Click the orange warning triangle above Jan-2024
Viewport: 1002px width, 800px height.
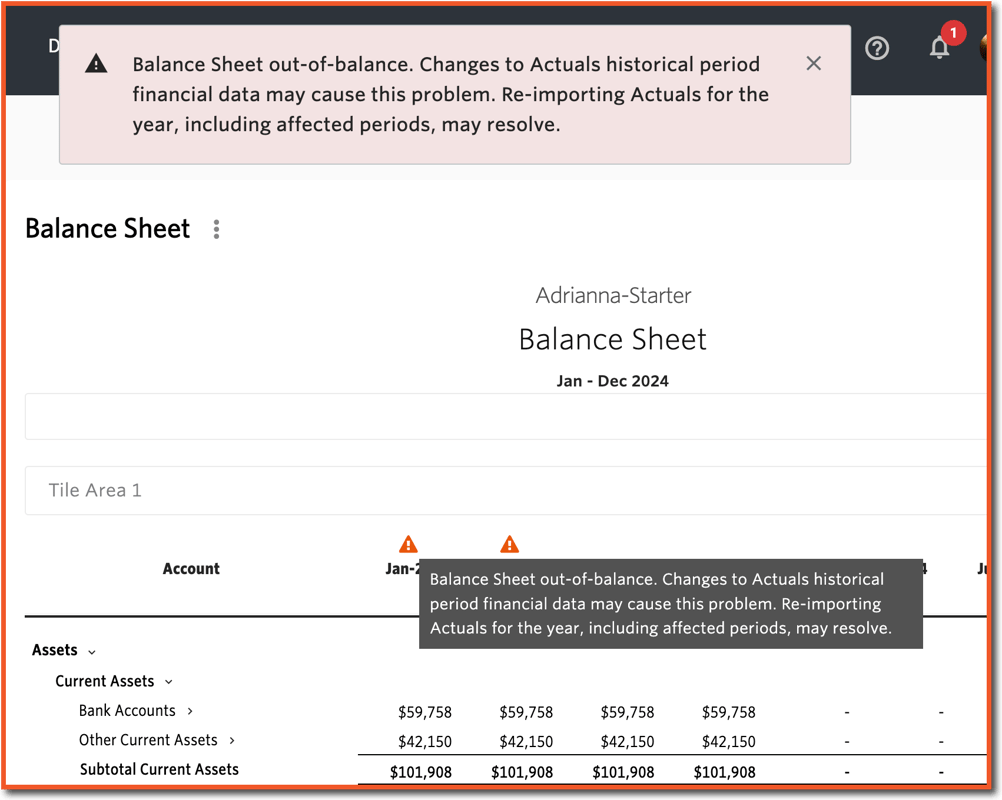(x=408, y=543)
